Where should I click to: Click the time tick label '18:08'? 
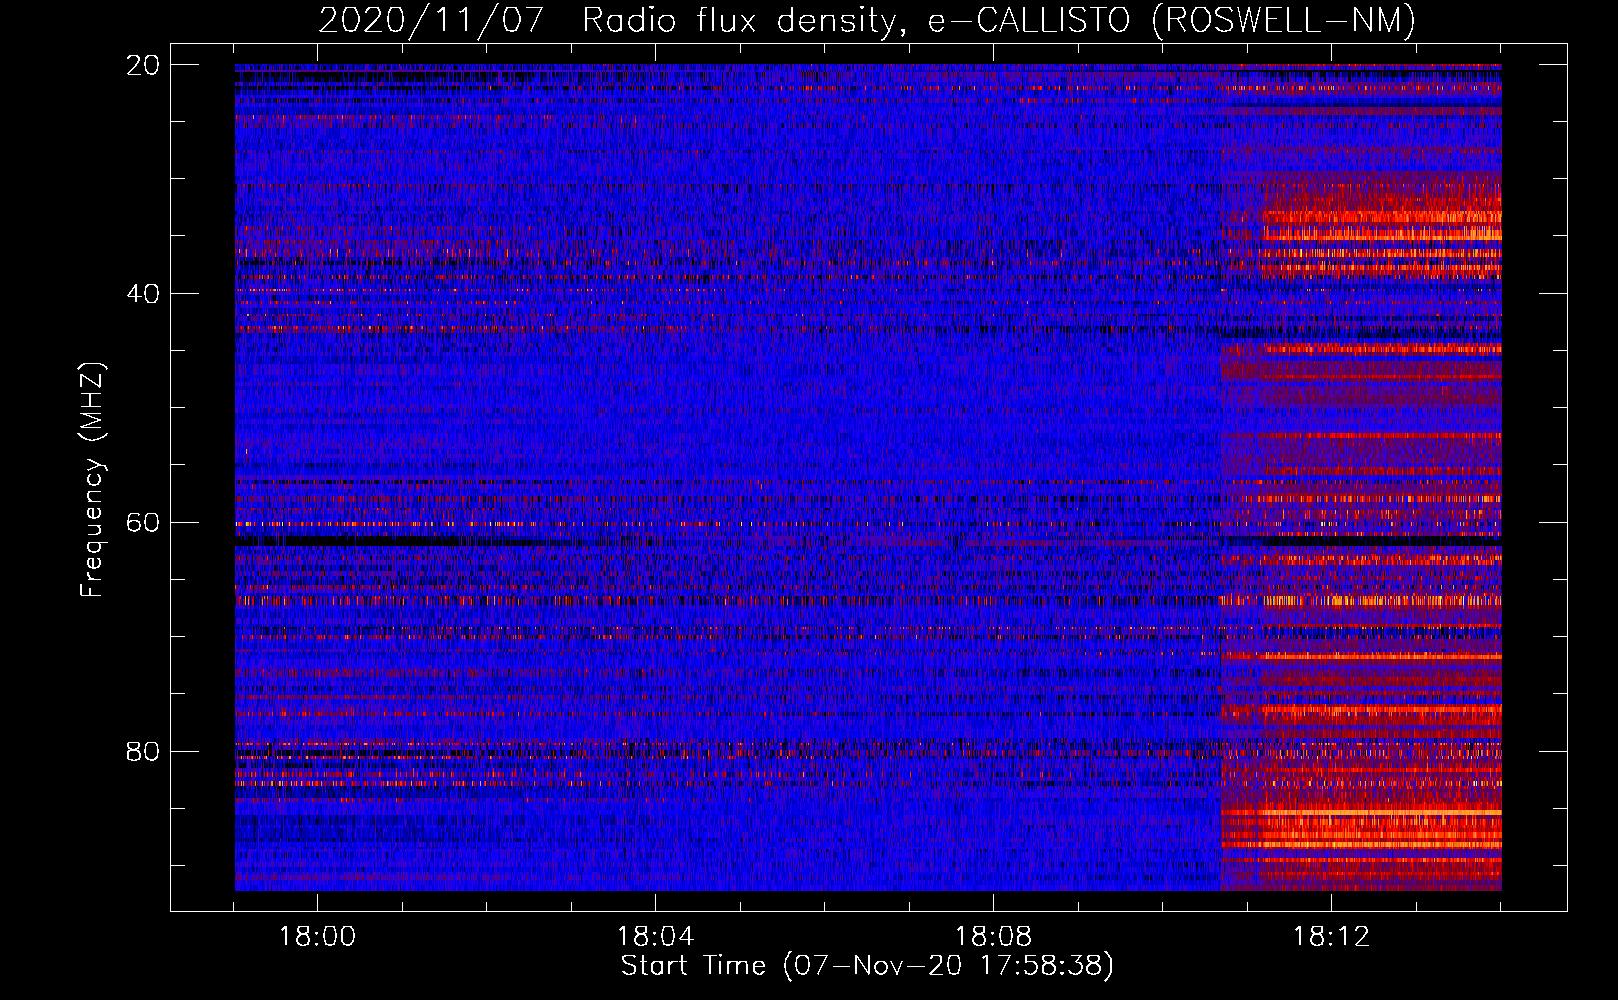[x=993, y=937]
